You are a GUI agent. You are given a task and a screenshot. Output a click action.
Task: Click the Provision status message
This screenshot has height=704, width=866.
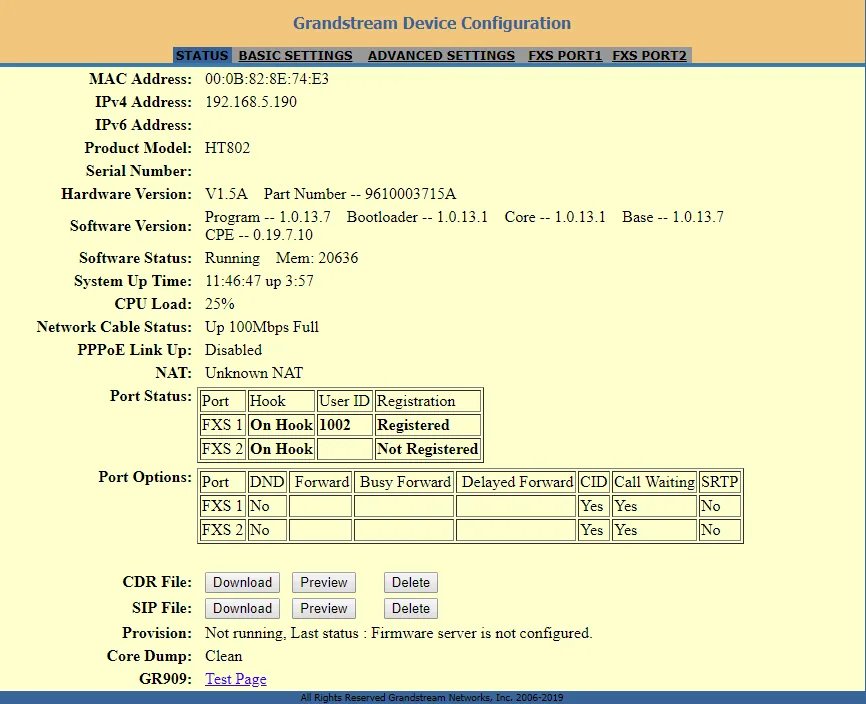tap(399, 633)
